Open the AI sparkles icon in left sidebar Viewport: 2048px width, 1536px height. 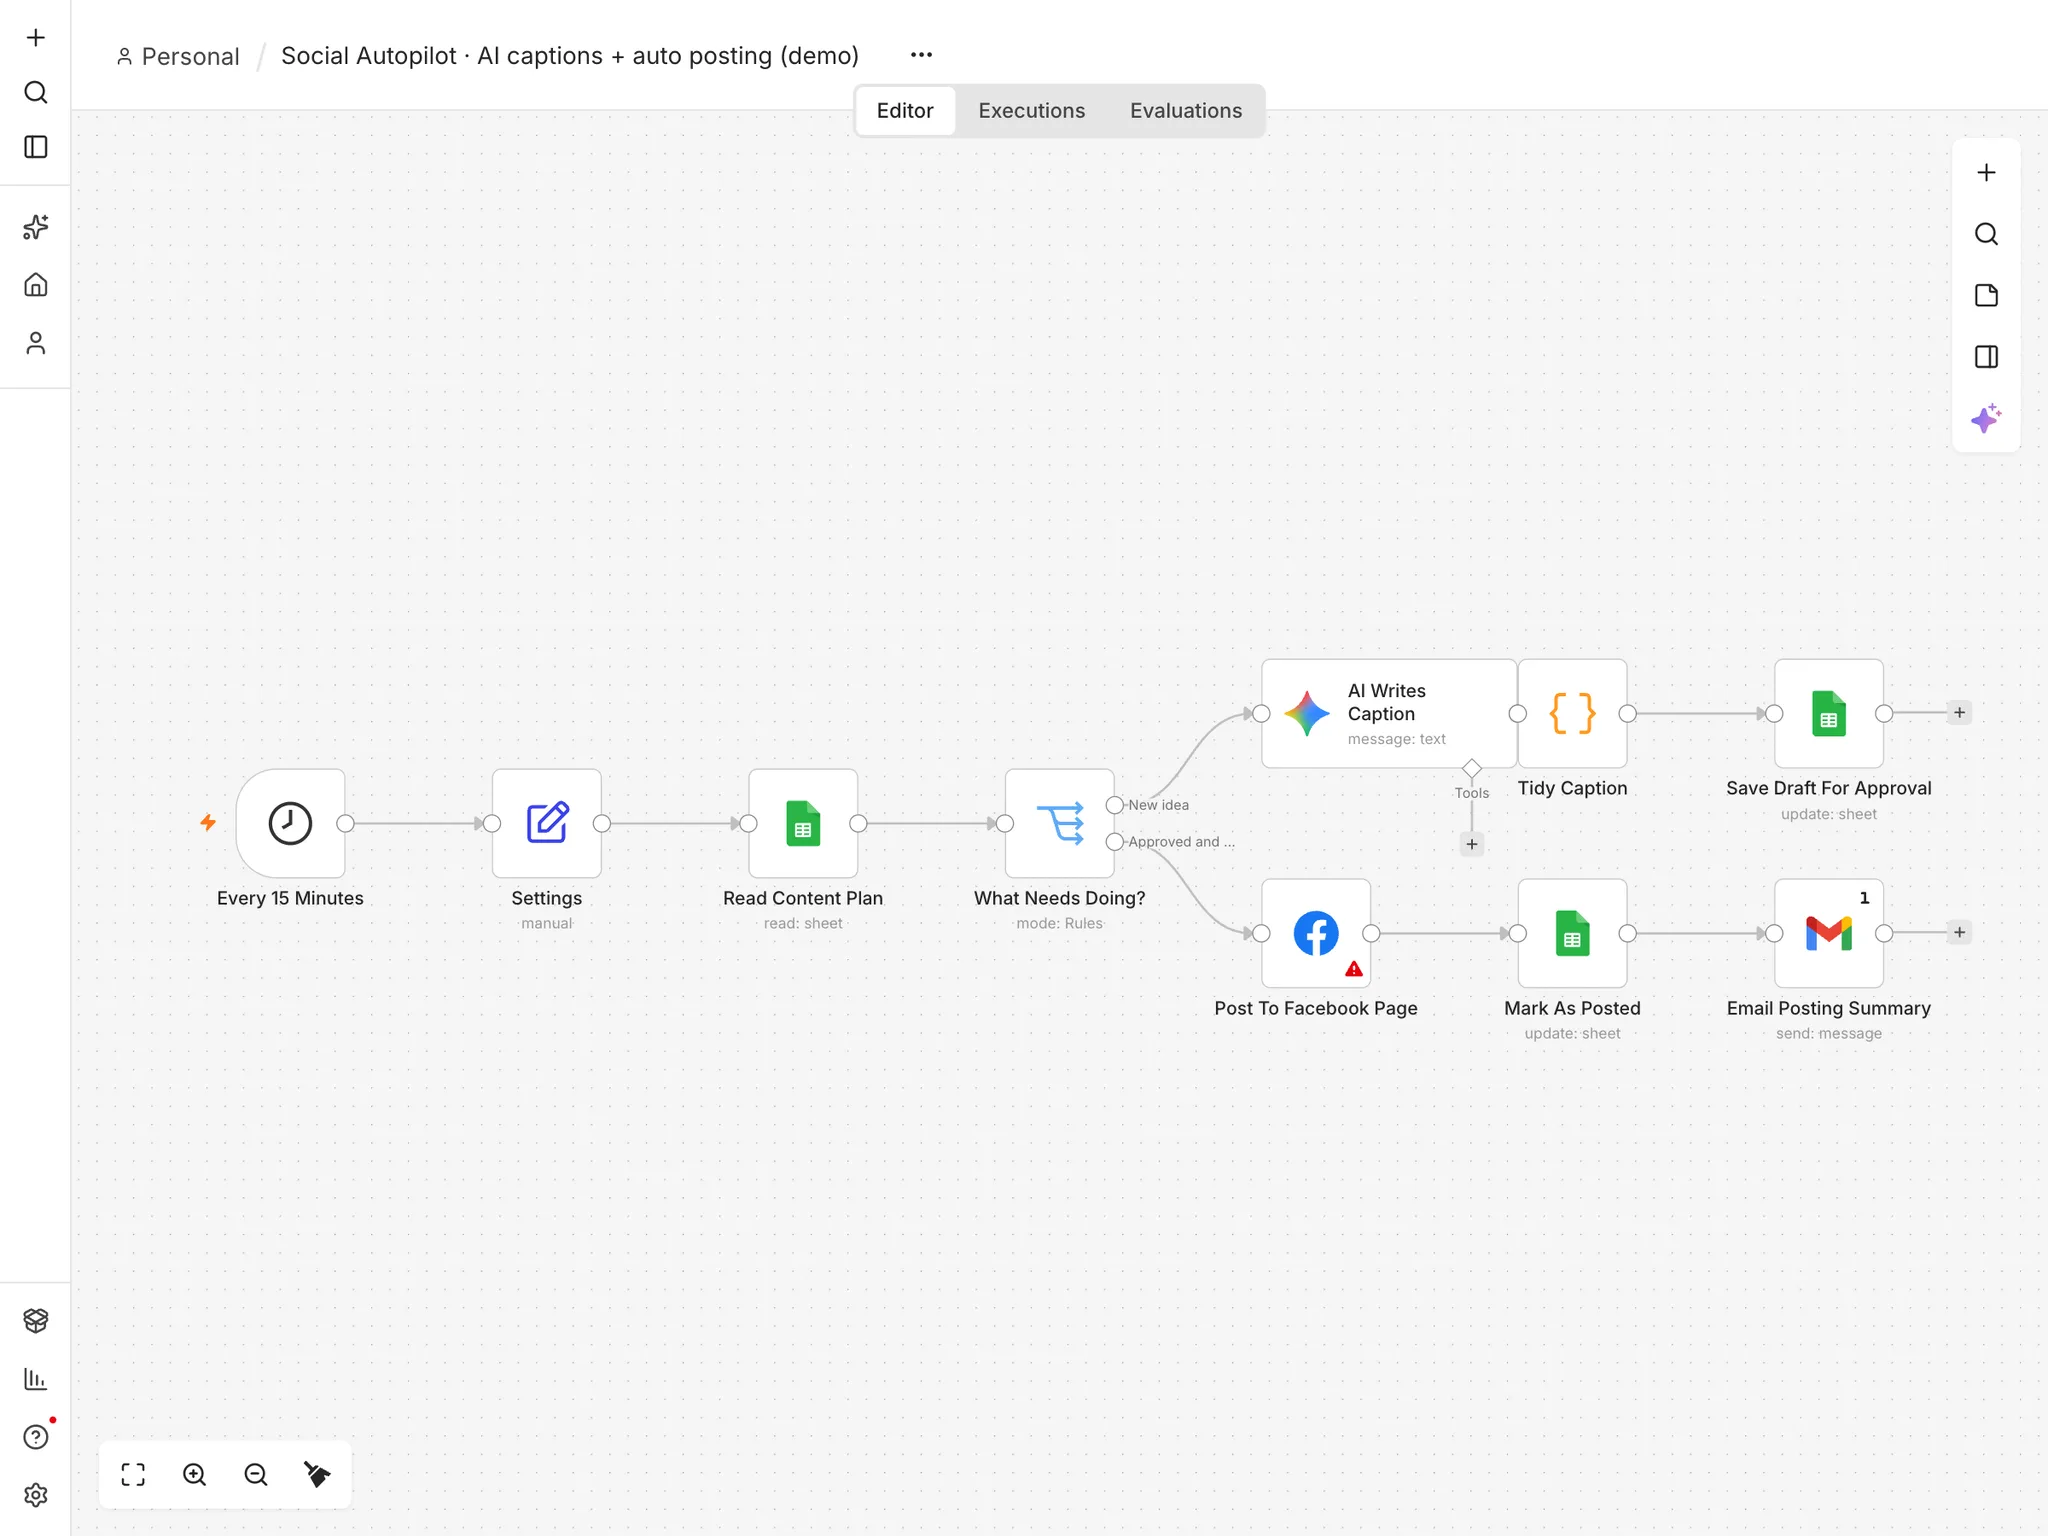[x=36, y=227]
